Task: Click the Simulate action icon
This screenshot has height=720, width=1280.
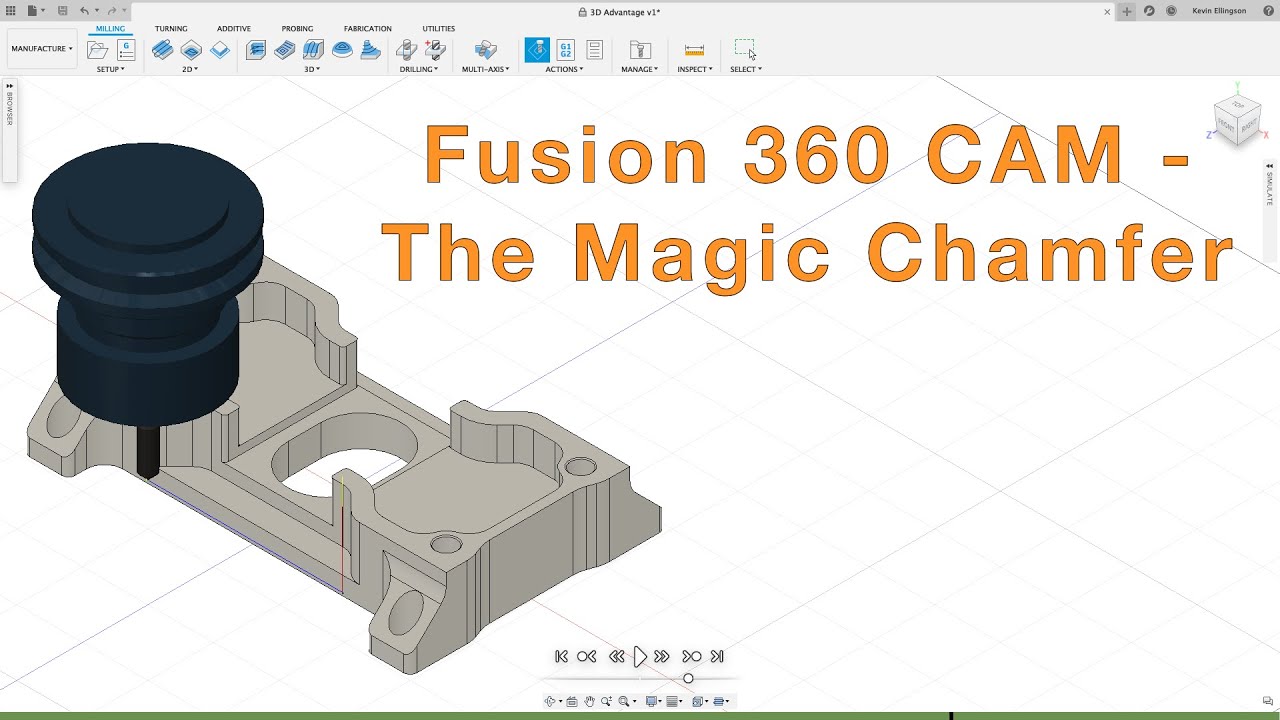Action: (x=537, y=49)
